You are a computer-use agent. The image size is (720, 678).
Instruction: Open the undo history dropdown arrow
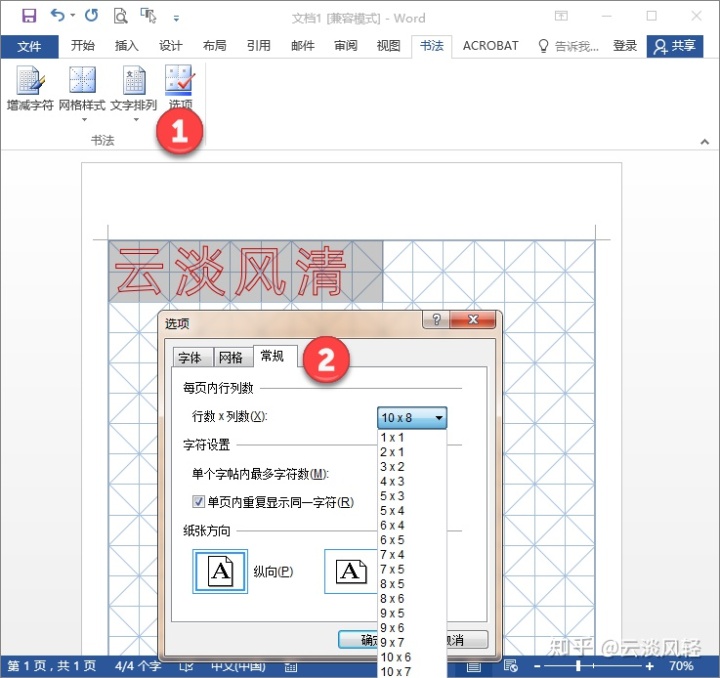click(x=73, y=16)
